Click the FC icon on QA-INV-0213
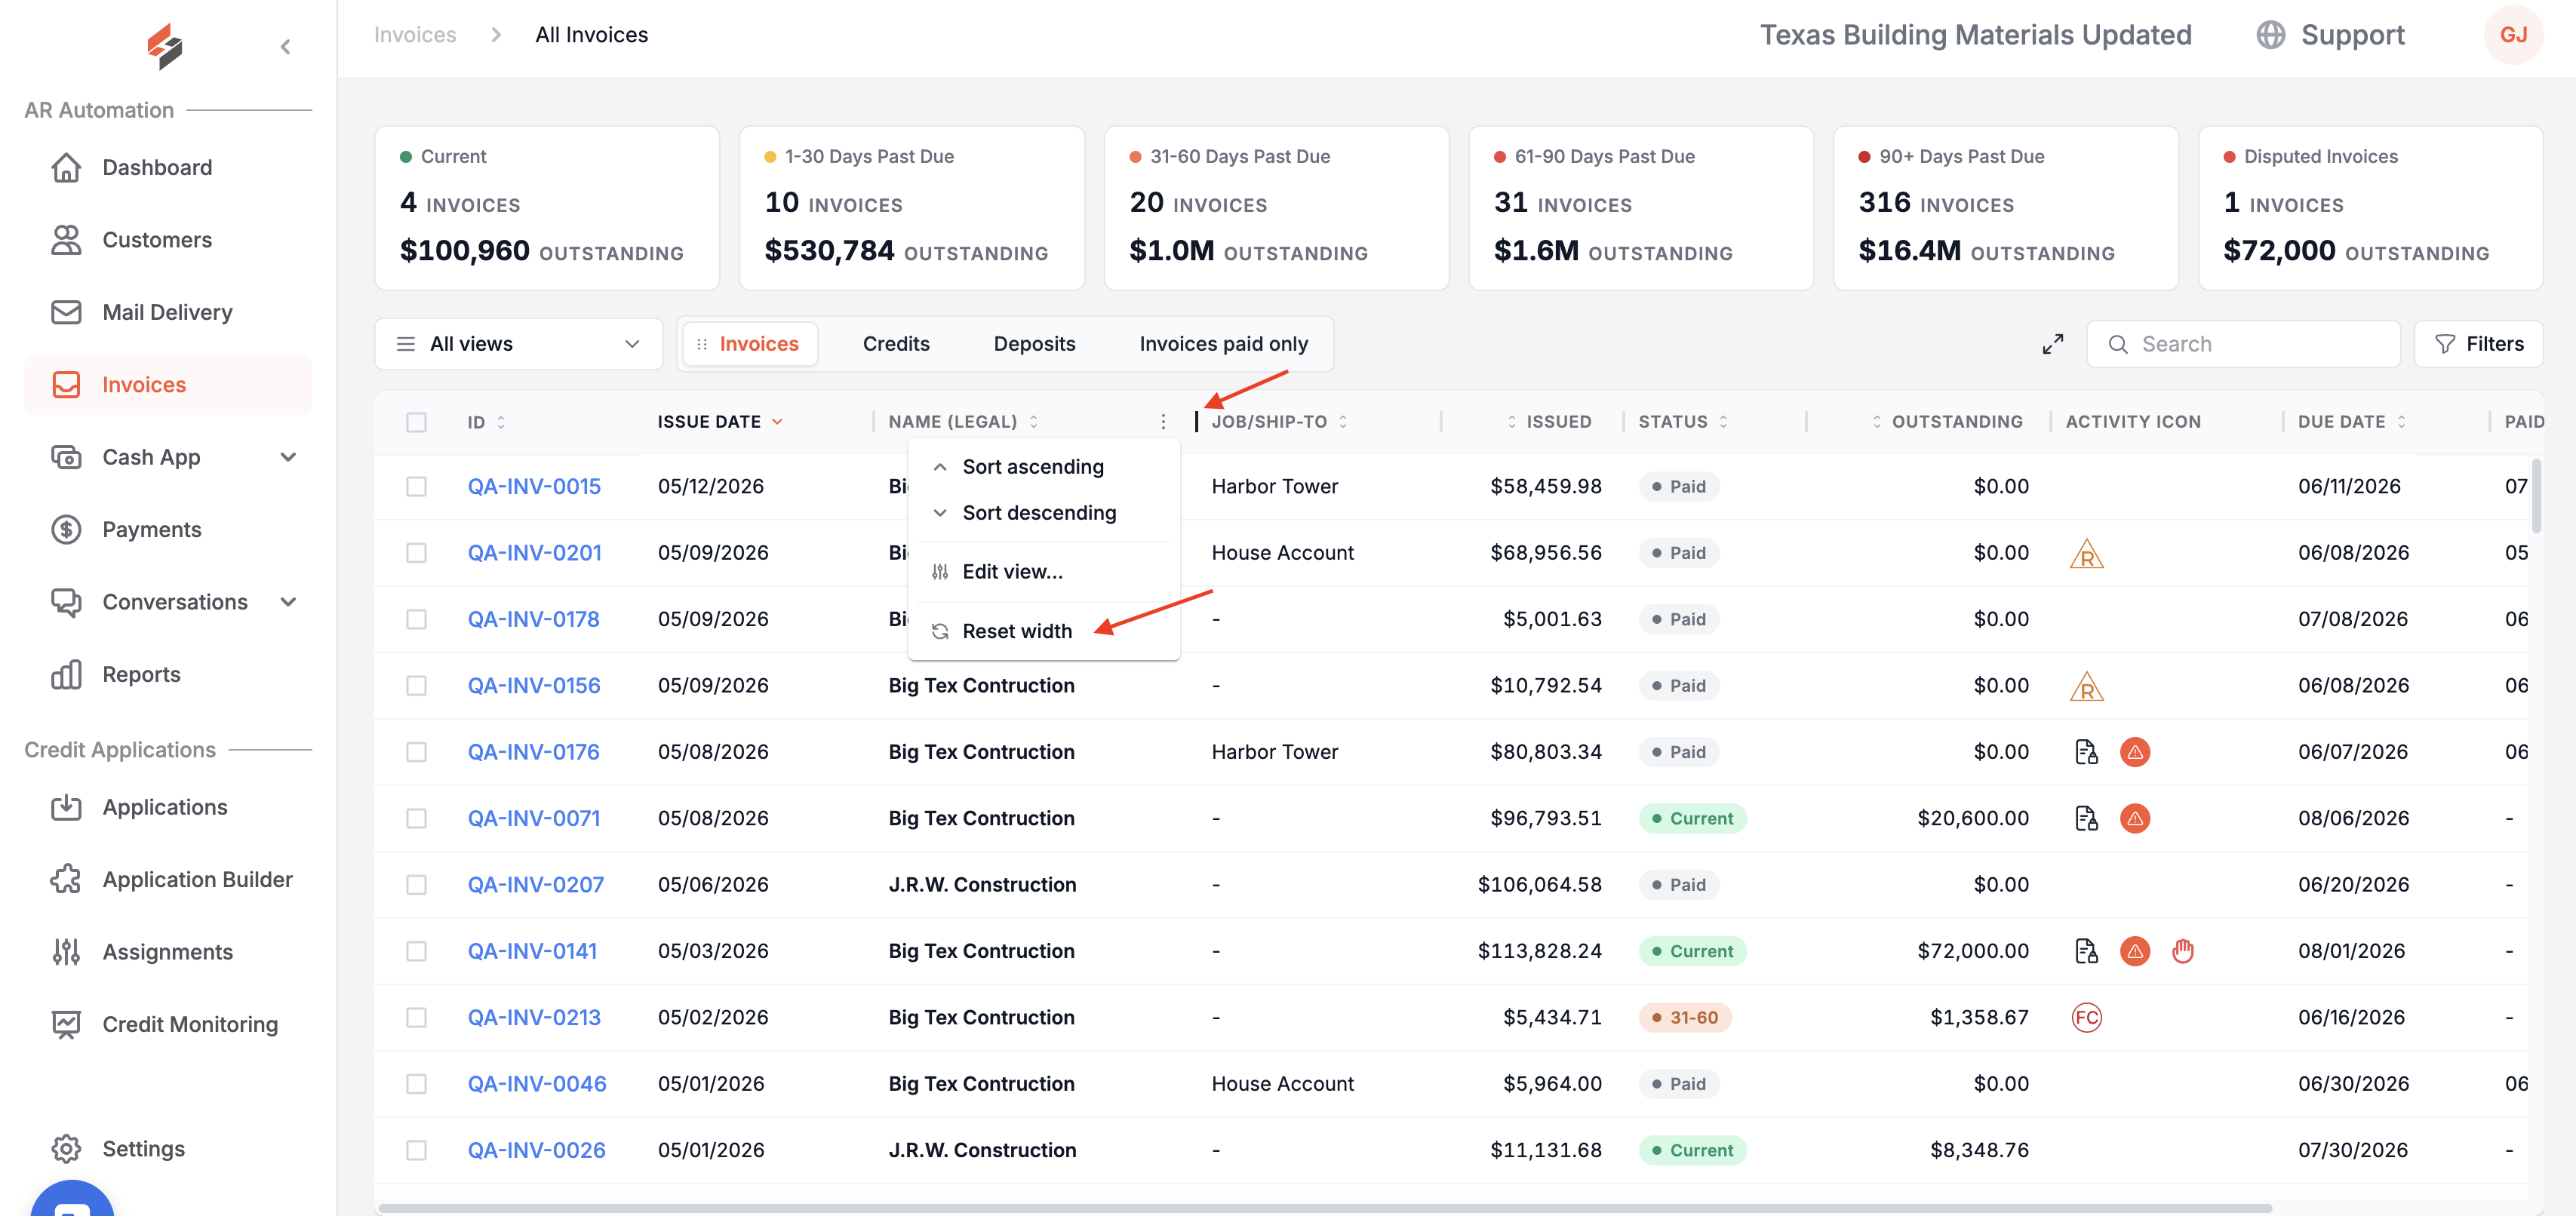Viewport: 2576px width, 1216px height. (x=2086, y=1017)
